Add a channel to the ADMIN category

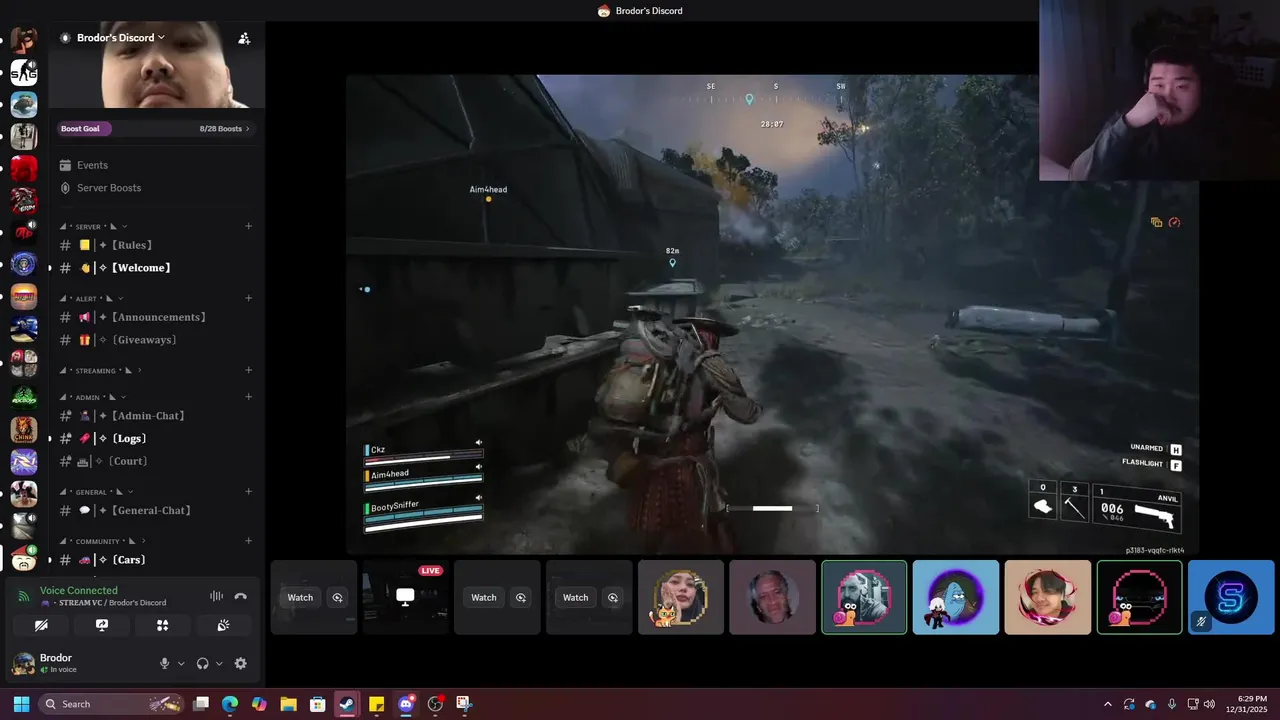click(x=248, y=397)
